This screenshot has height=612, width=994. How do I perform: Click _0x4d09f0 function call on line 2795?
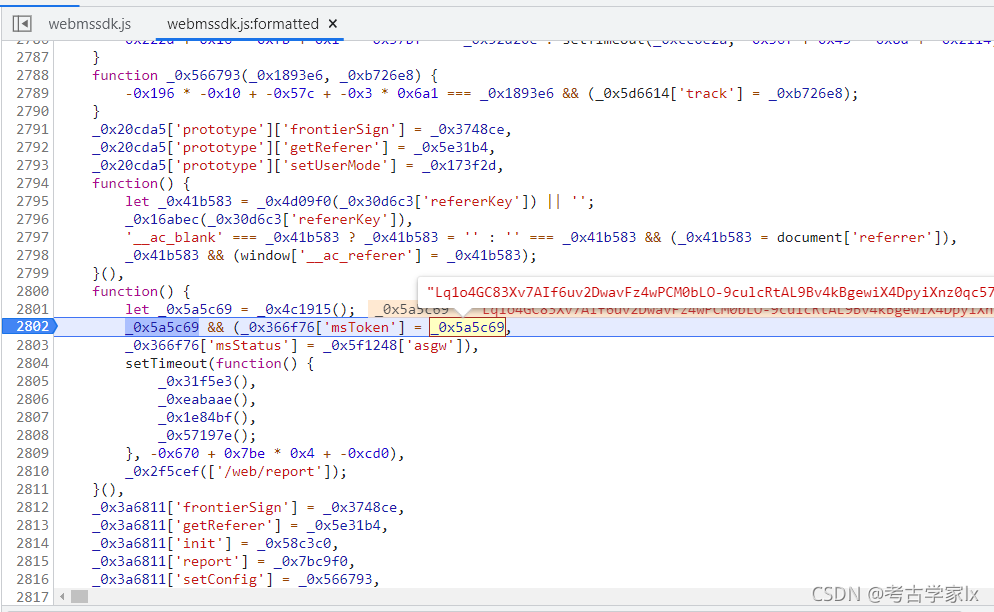(x=294, y=202)
